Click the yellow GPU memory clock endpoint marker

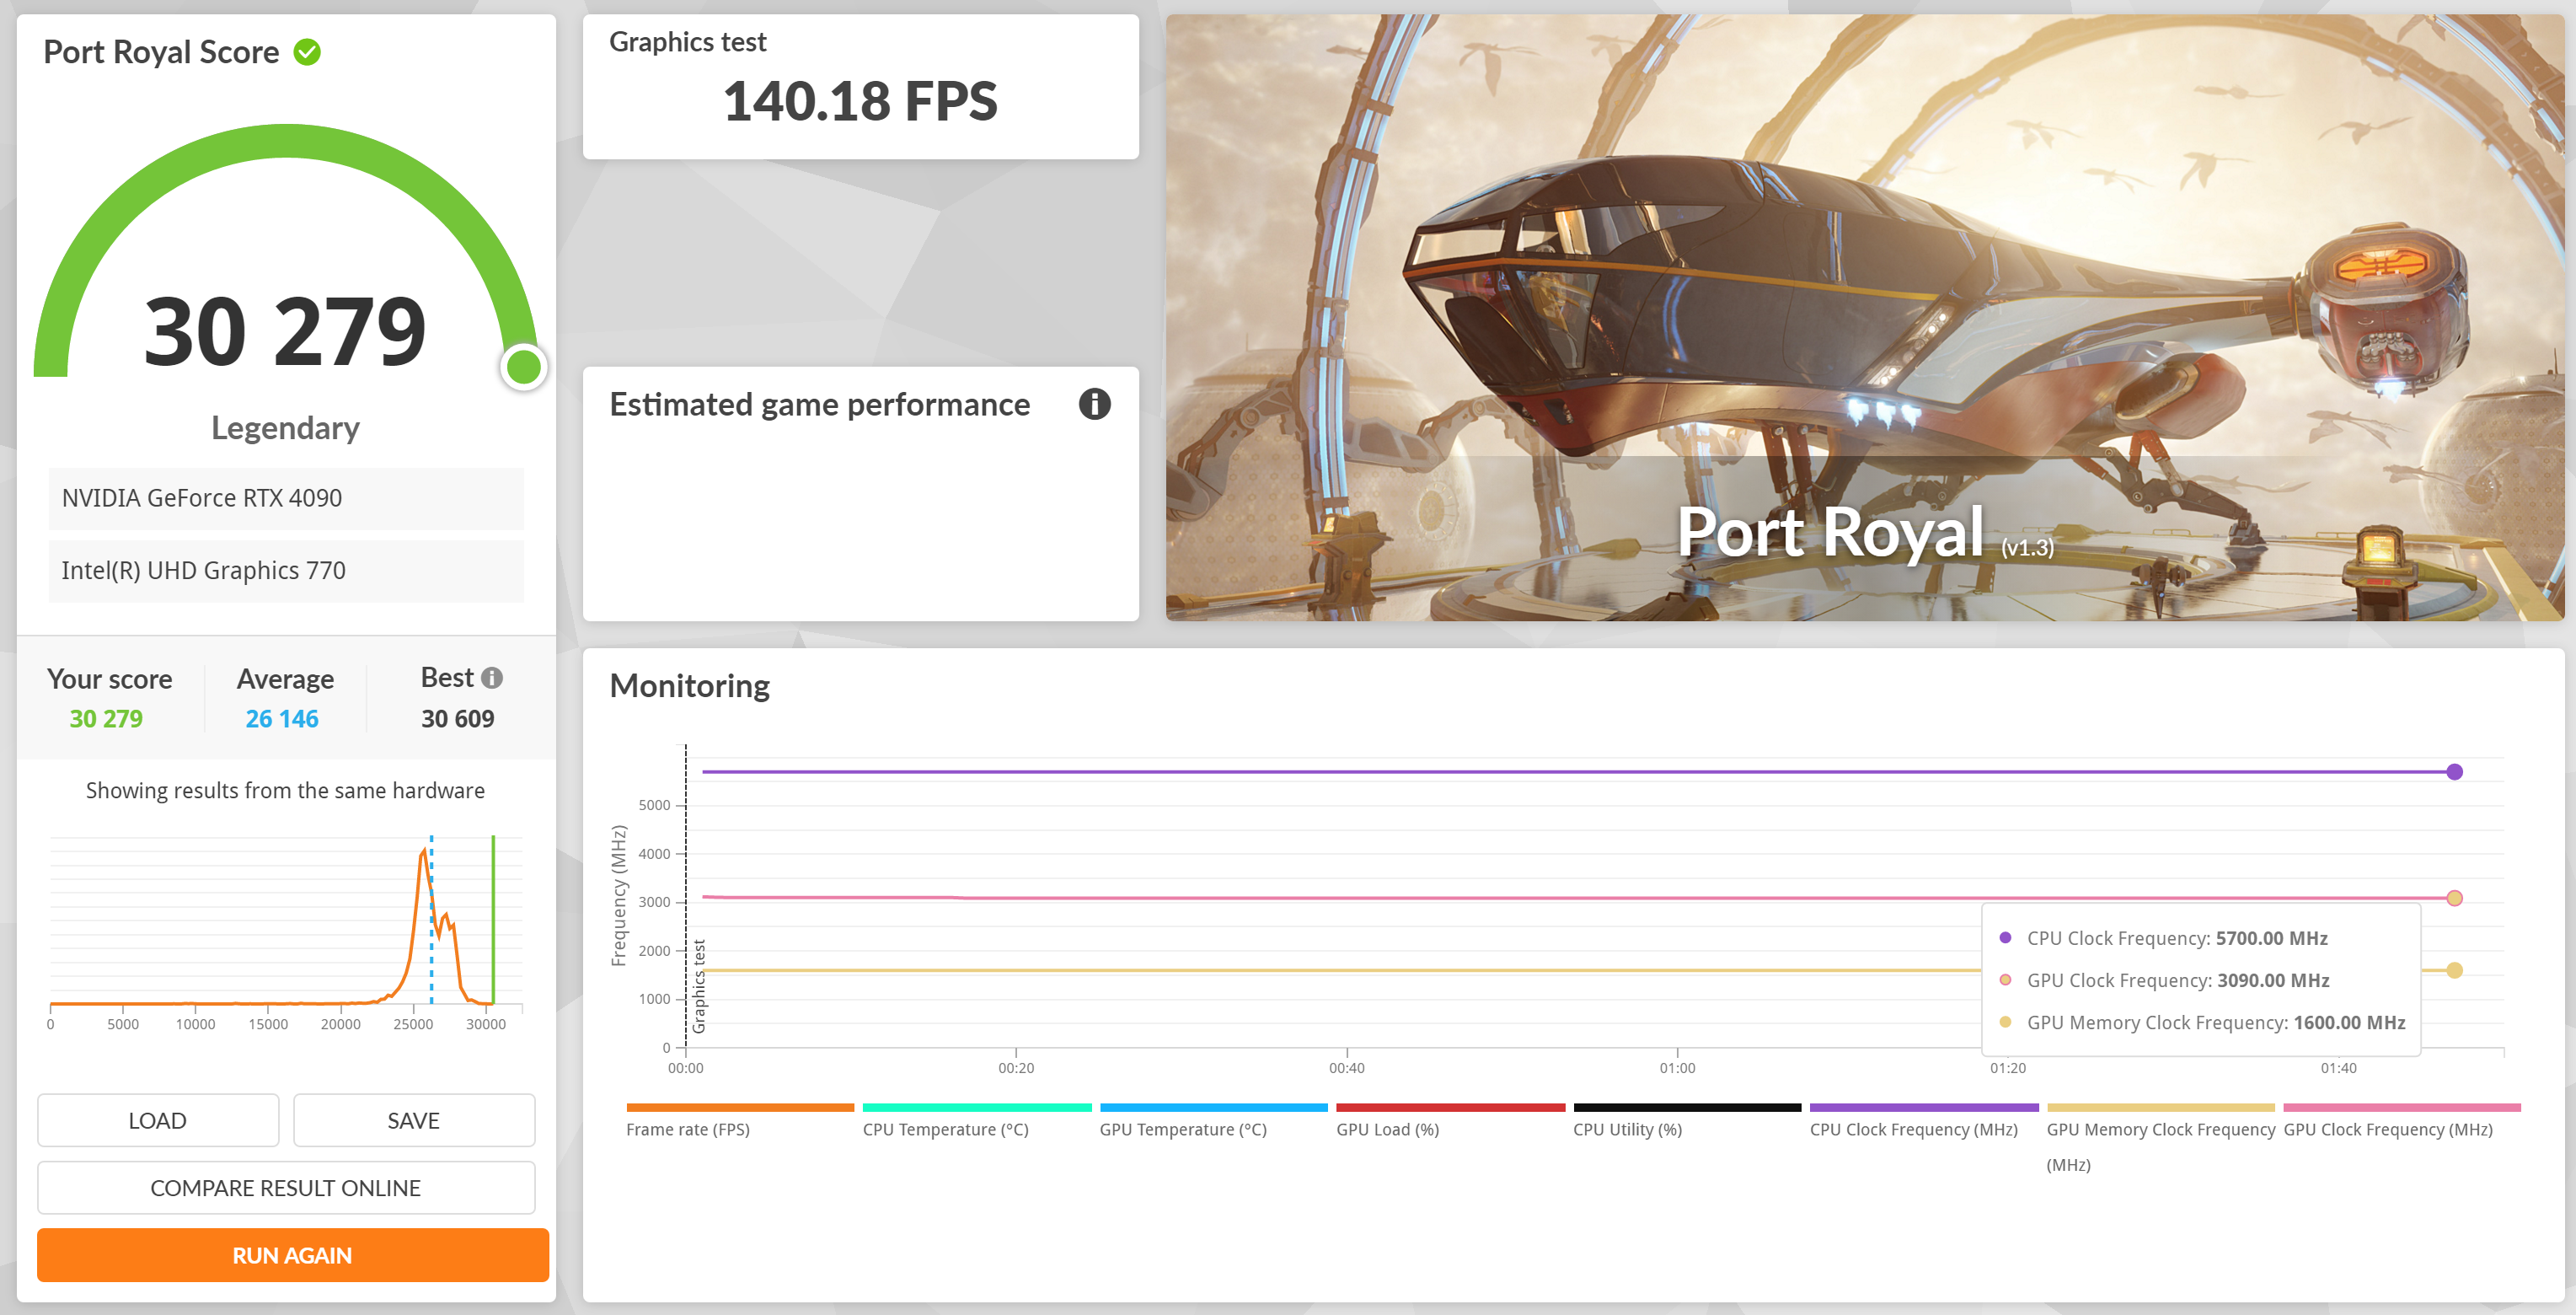pyautogui.click(x=2453, y=970)
